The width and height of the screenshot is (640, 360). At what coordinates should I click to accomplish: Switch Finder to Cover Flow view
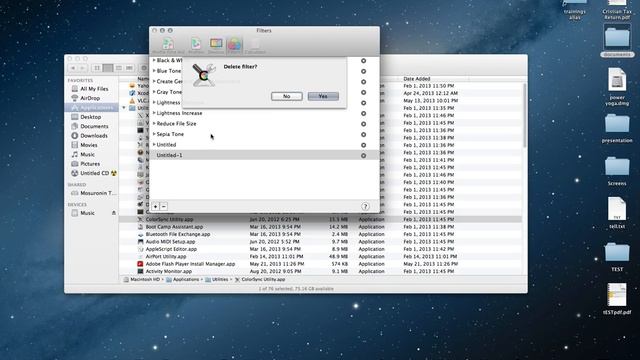pyautogui.click(x=129, y=68)
